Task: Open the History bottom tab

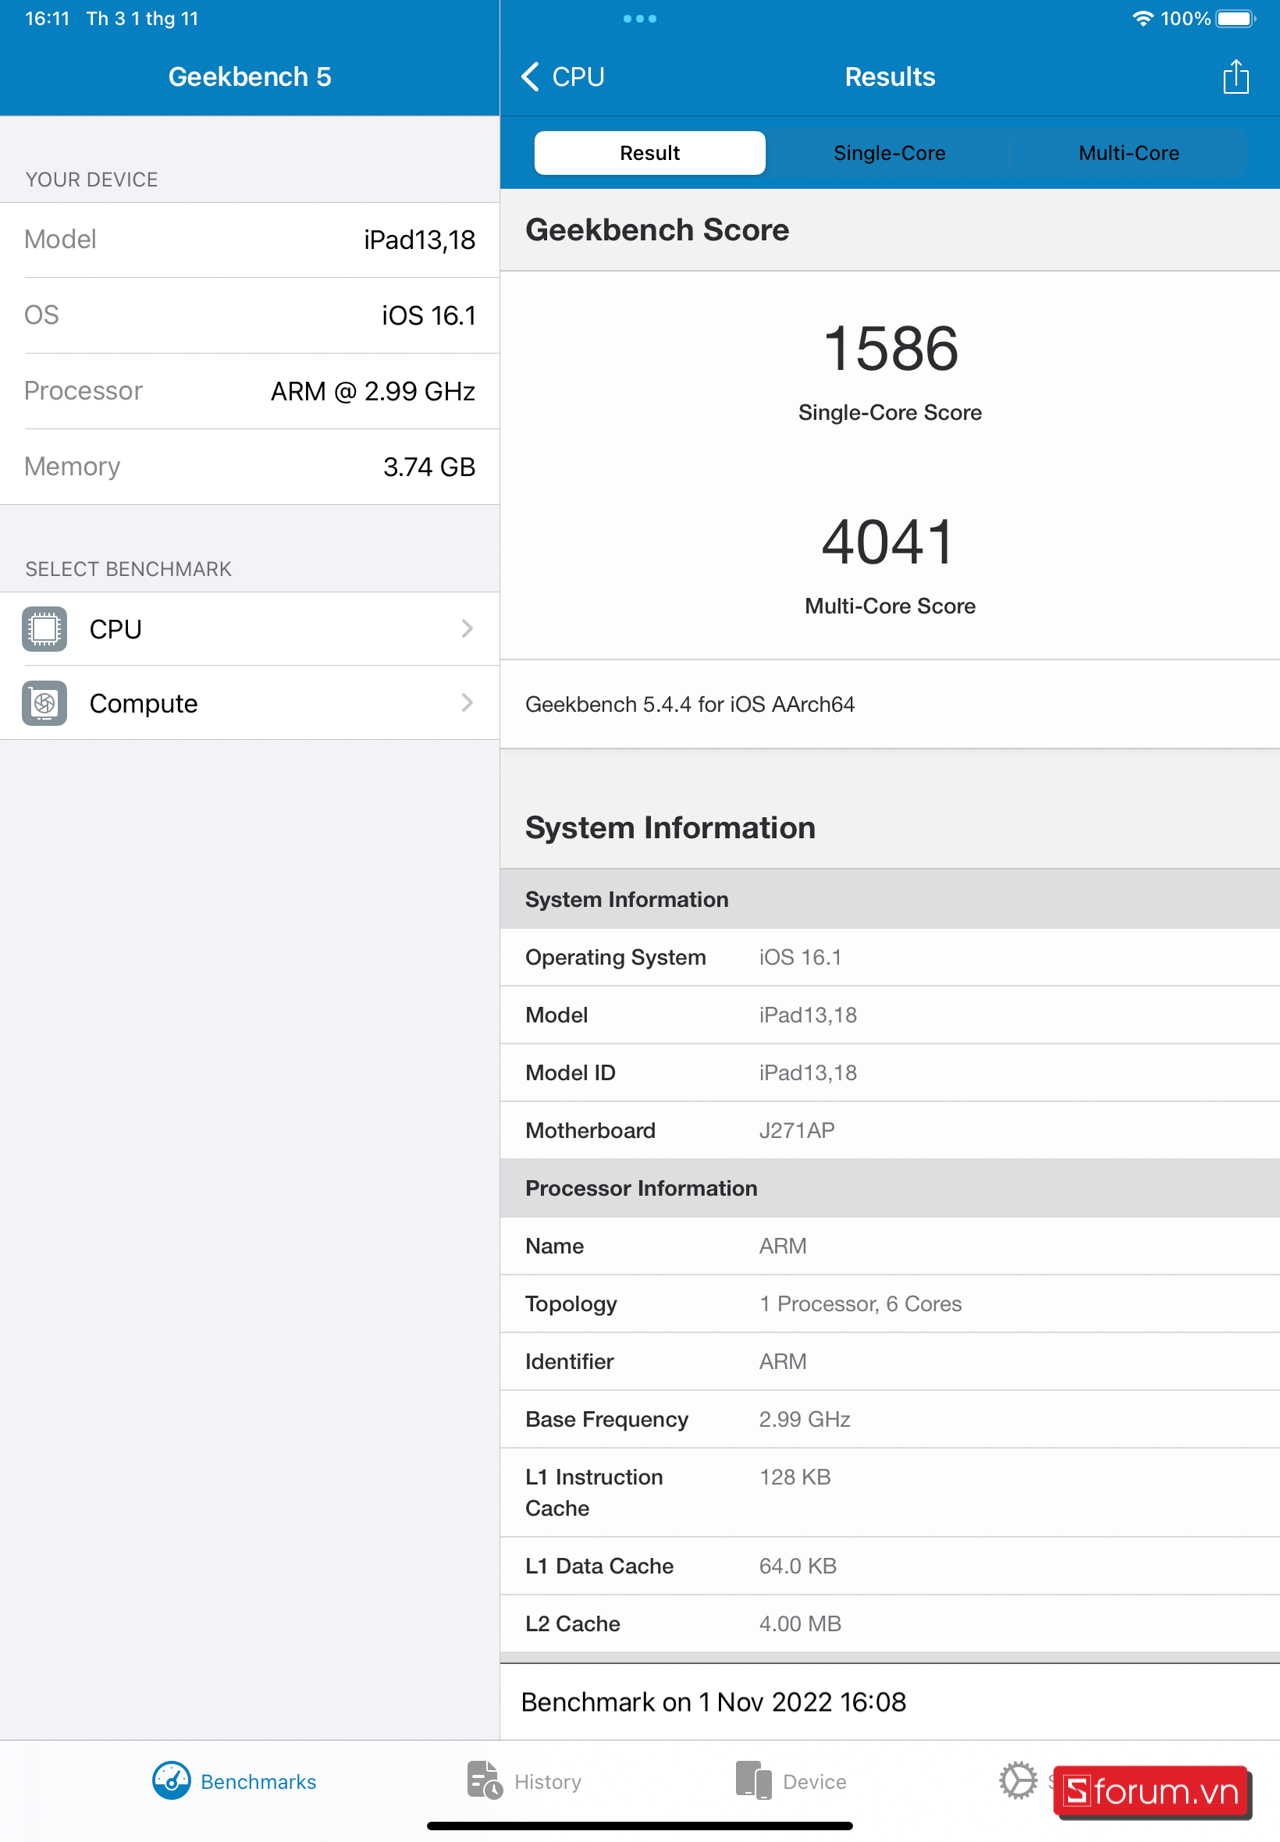Action: tap(524, 1781)
